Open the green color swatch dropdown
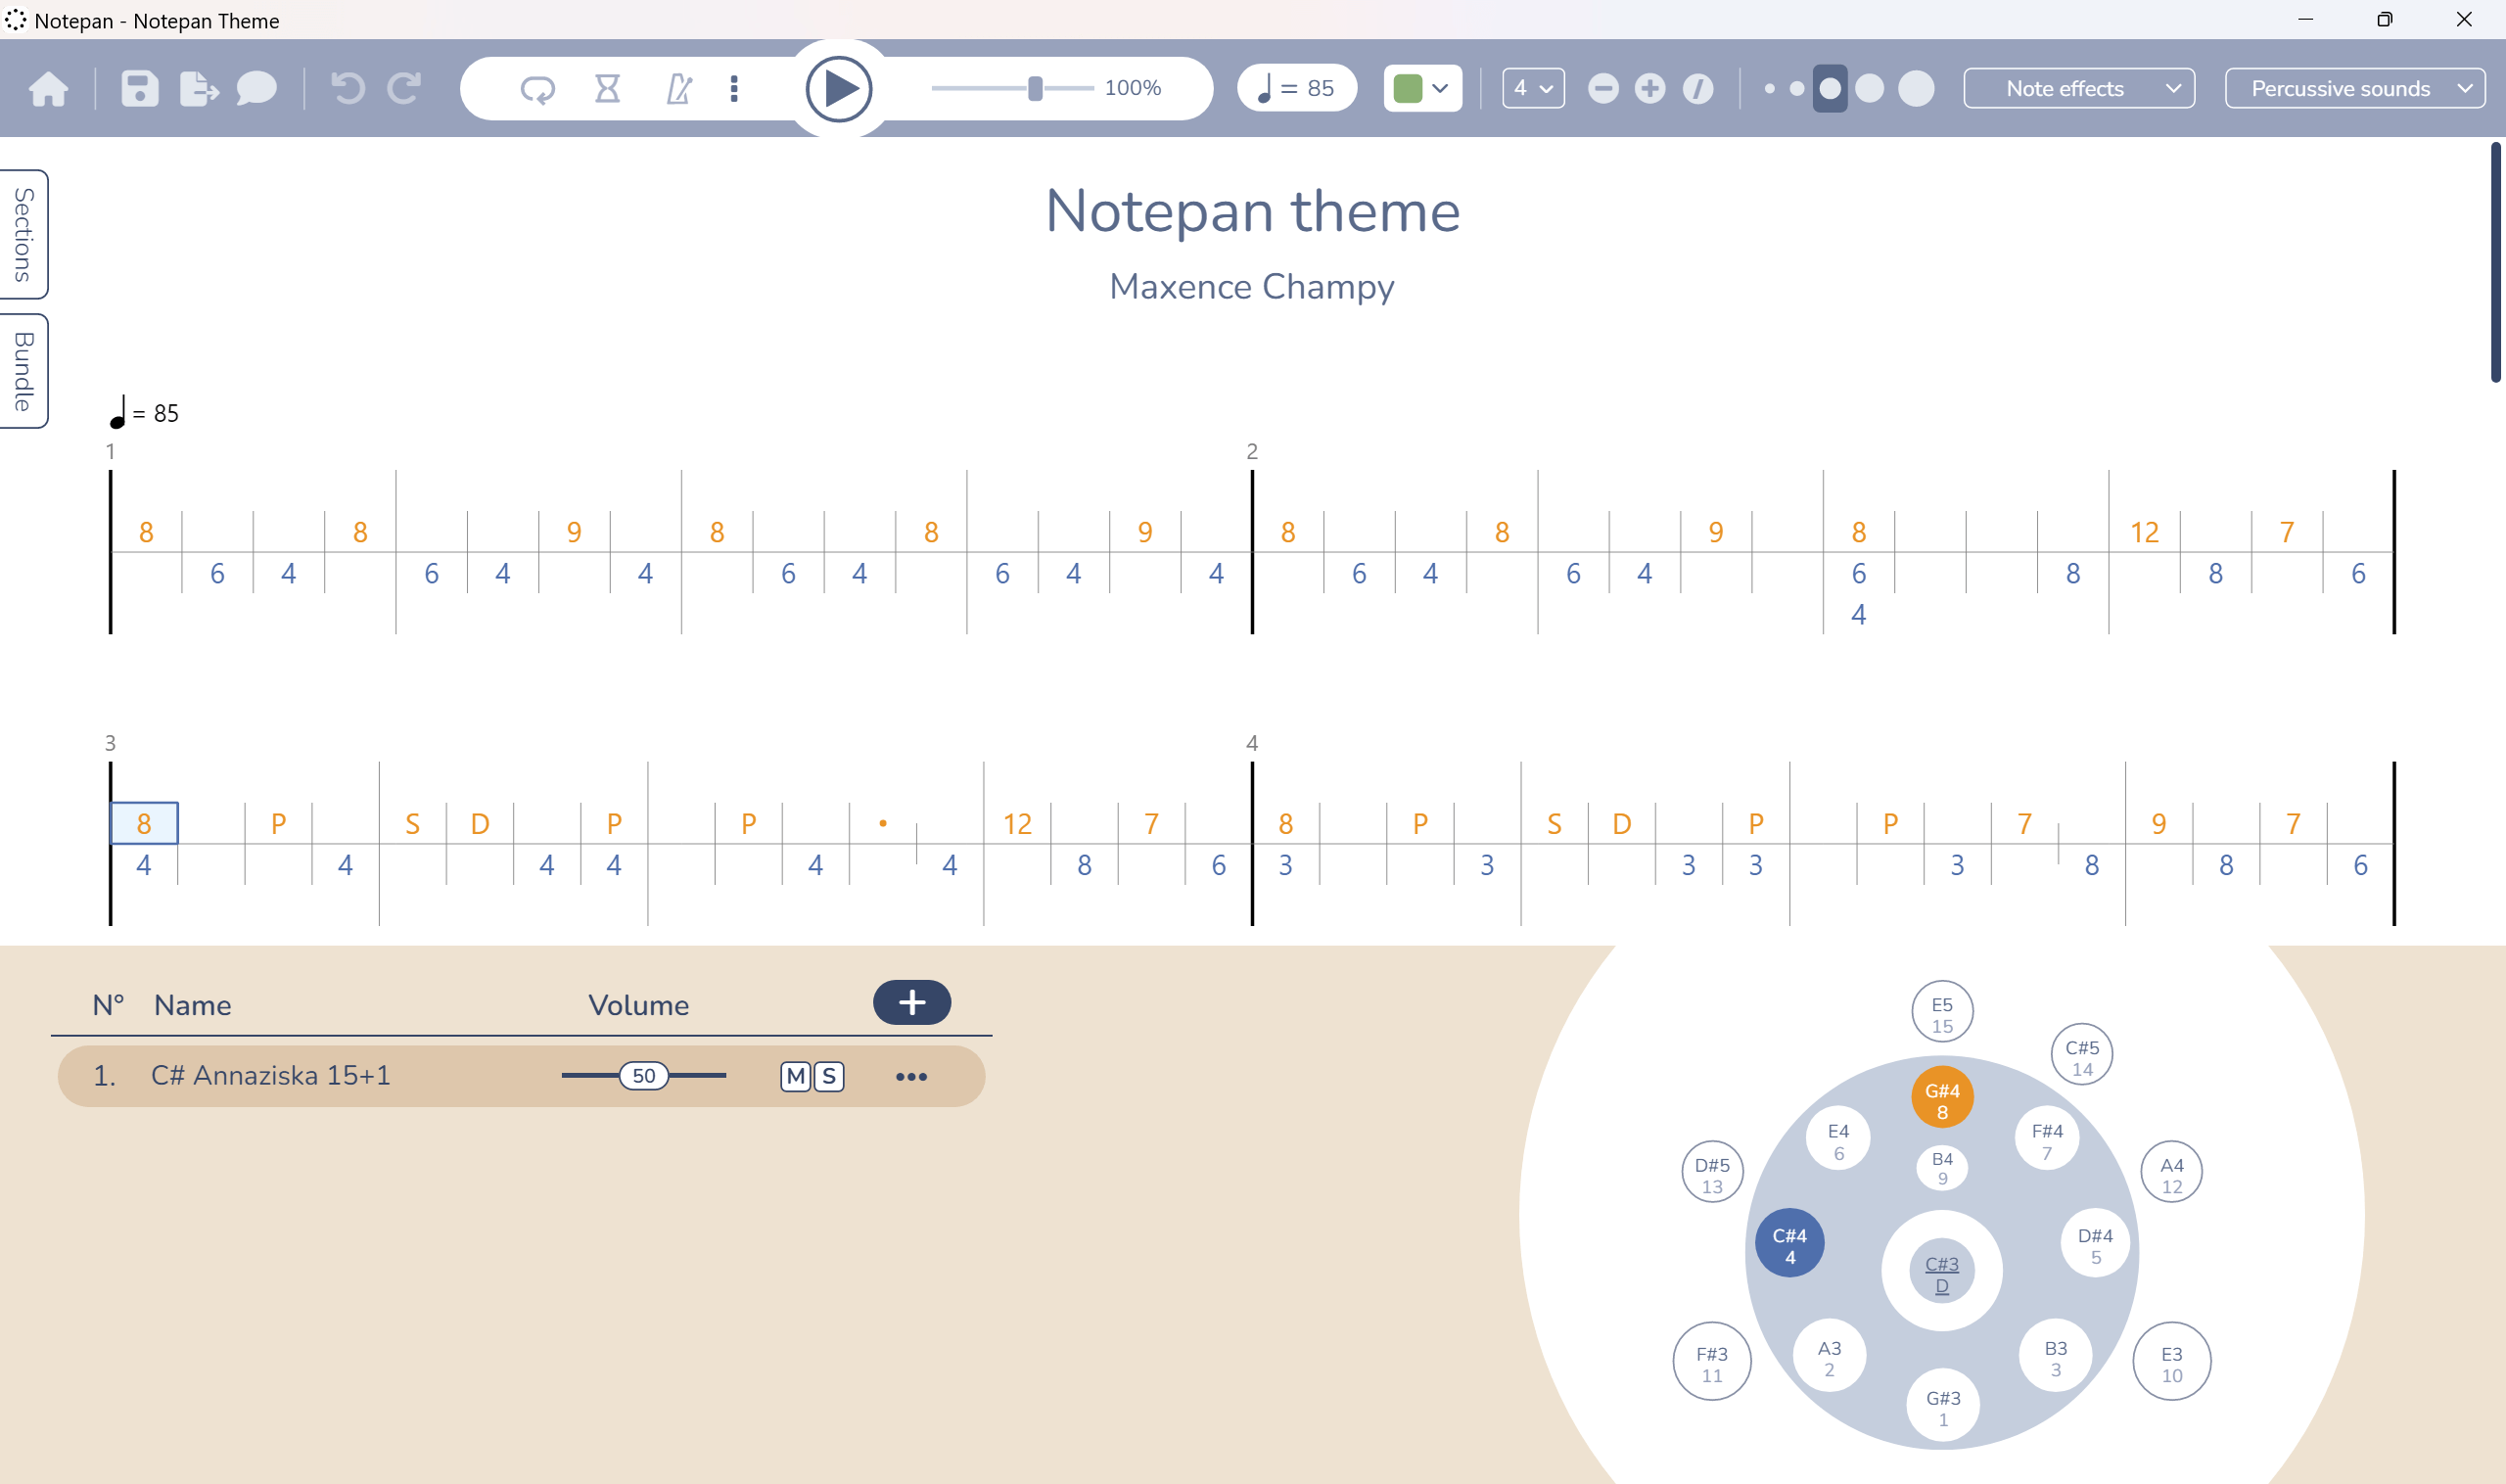Viewport: 2506px width, 1484px height. click(1422, 88)
